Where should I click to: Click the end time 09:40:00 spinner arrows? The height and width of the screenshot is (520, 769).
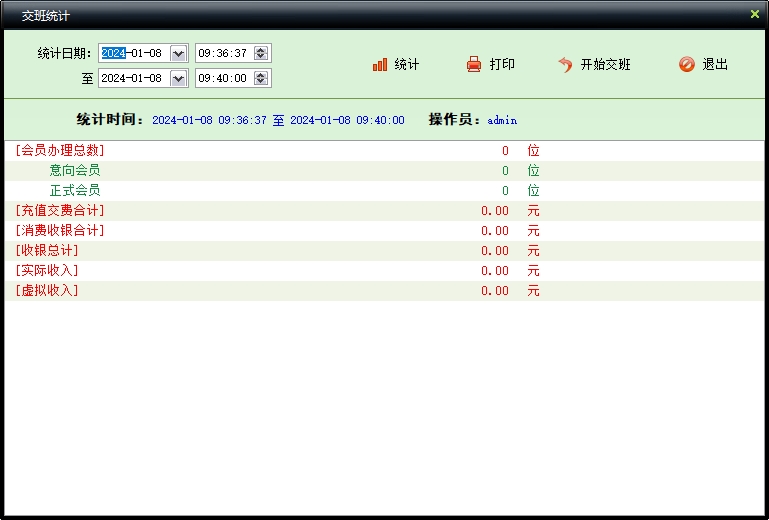(x=261, y=78)
